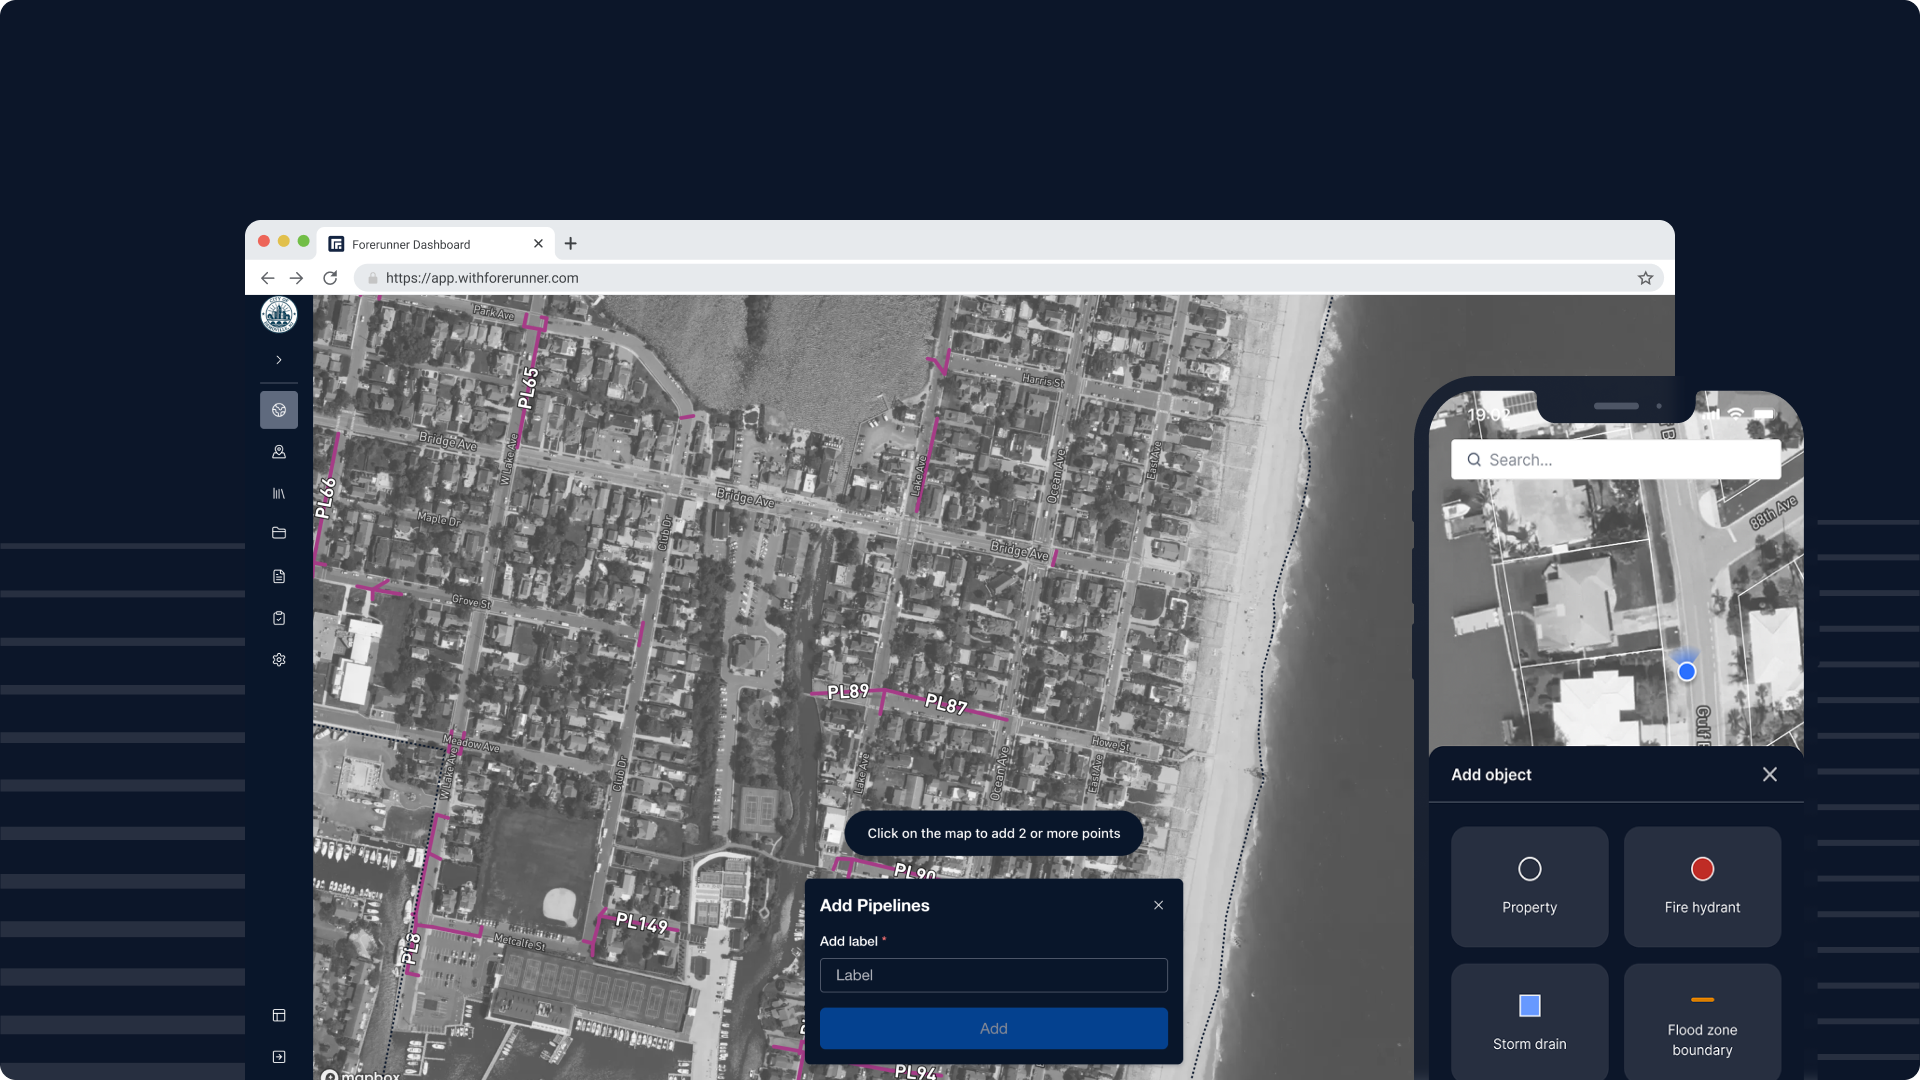Open the settings gear sidebar icon
1920x1080 pixels.
click(x=279, y=660)
